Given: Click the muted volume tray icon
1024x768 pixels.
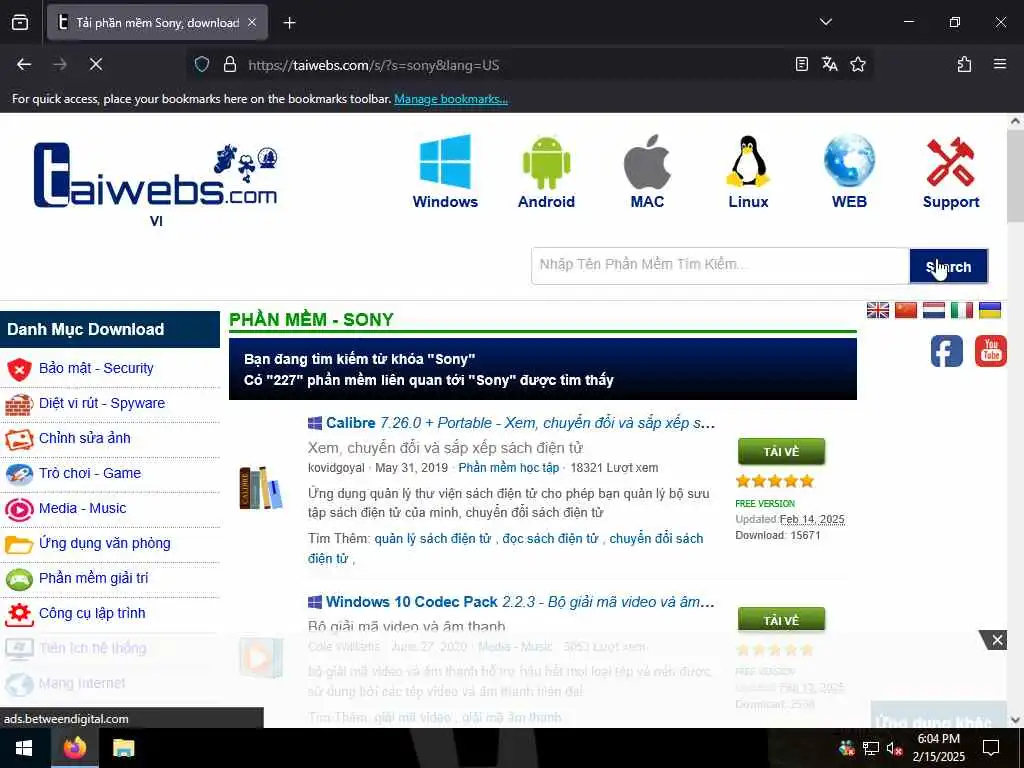Looking at the screenshot, I should click(x=894, y=748).
